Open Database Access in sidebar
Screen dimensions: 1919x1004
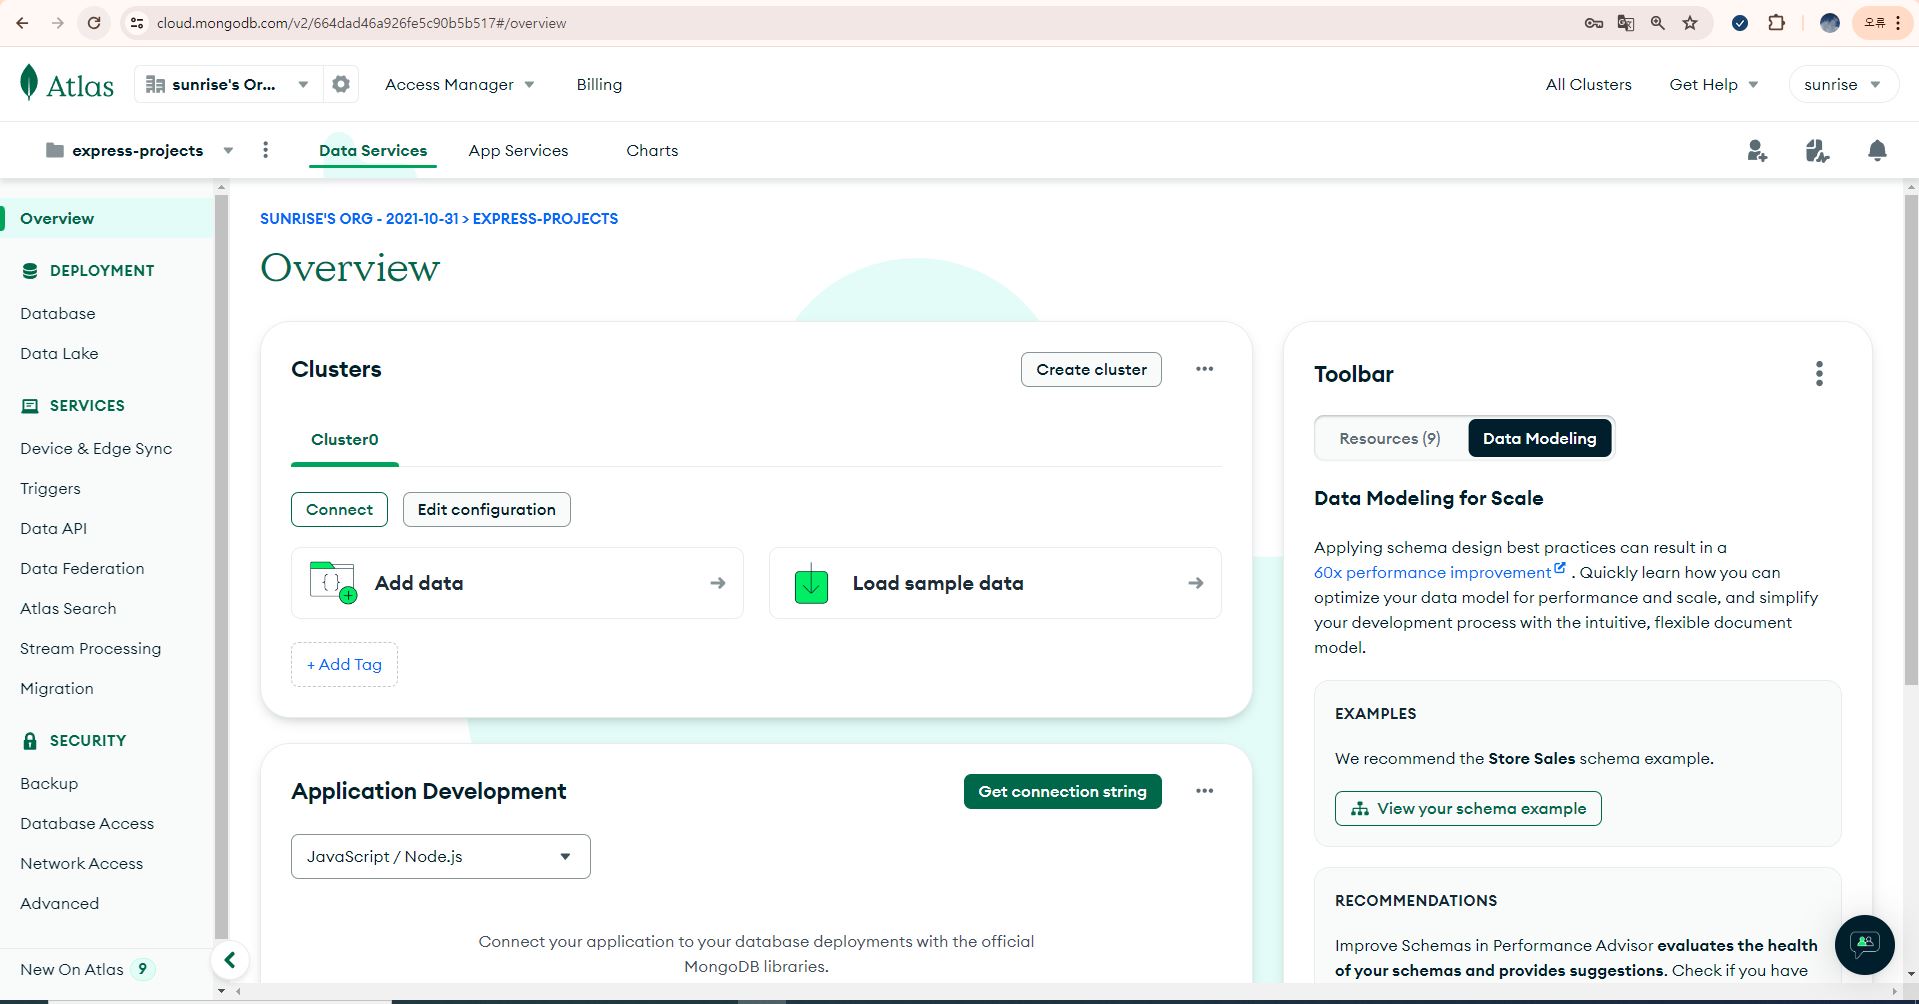coord(87,824)
